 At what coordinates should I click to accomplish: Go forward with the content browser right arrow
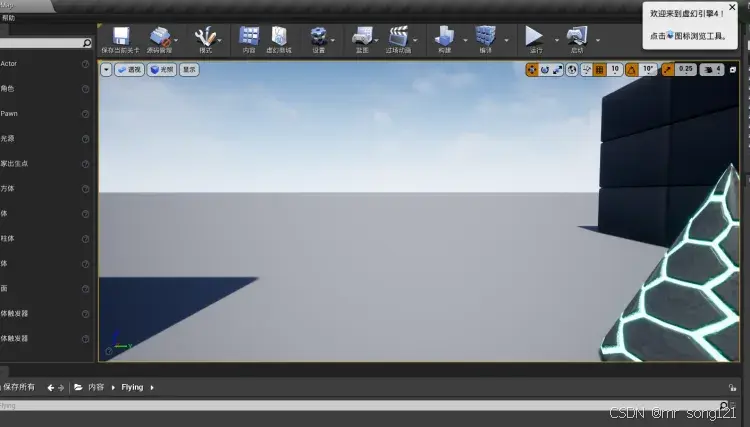(x=61, y=388)
